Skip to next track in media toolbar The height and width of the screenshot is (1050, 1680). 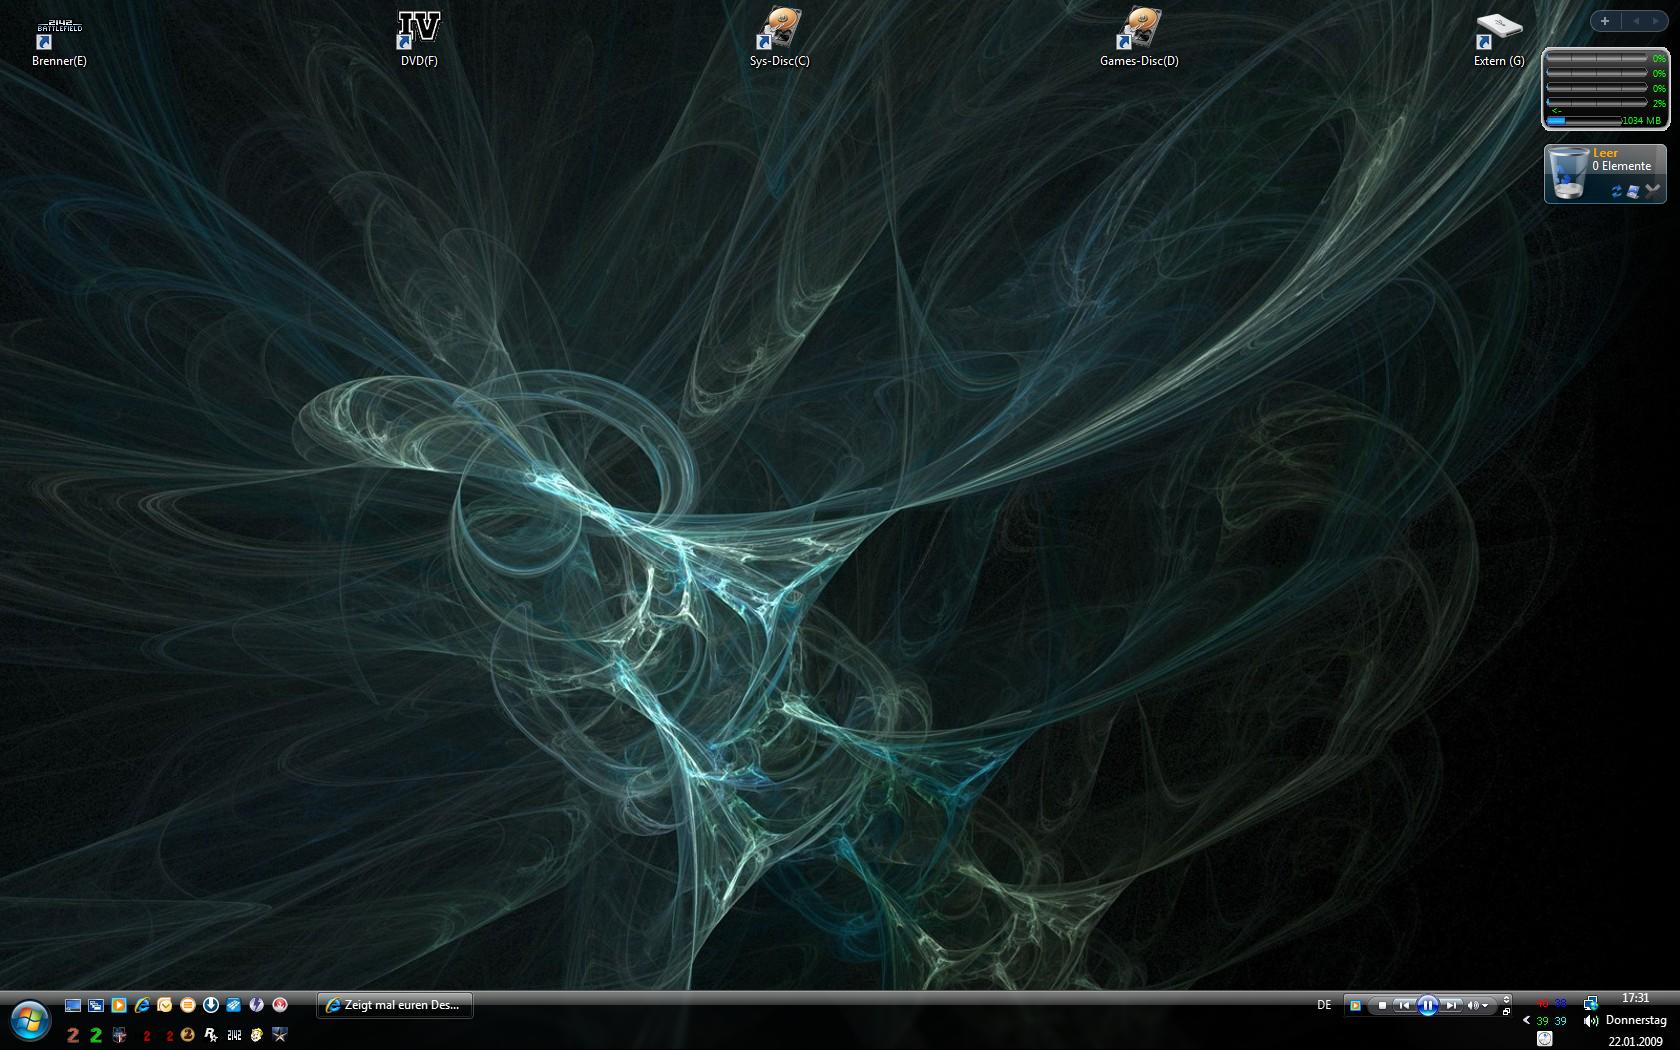point(1452,1005)
